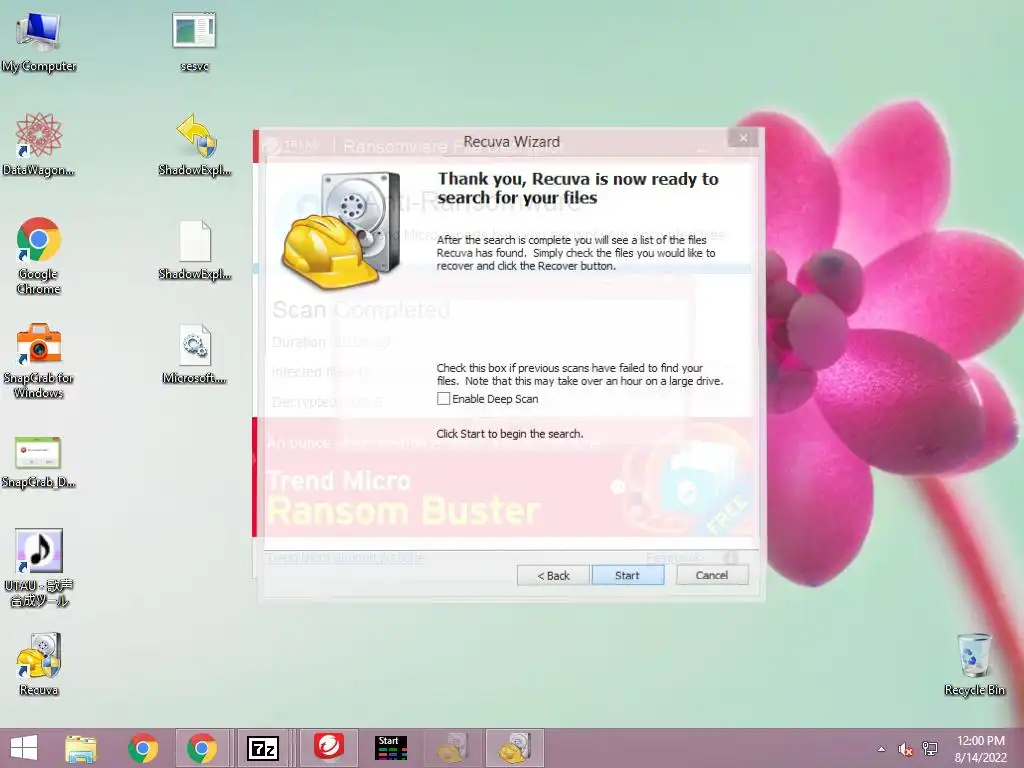
Task: Open the blank ShadowExpl file icon
Action: click(x=195, y=249)
